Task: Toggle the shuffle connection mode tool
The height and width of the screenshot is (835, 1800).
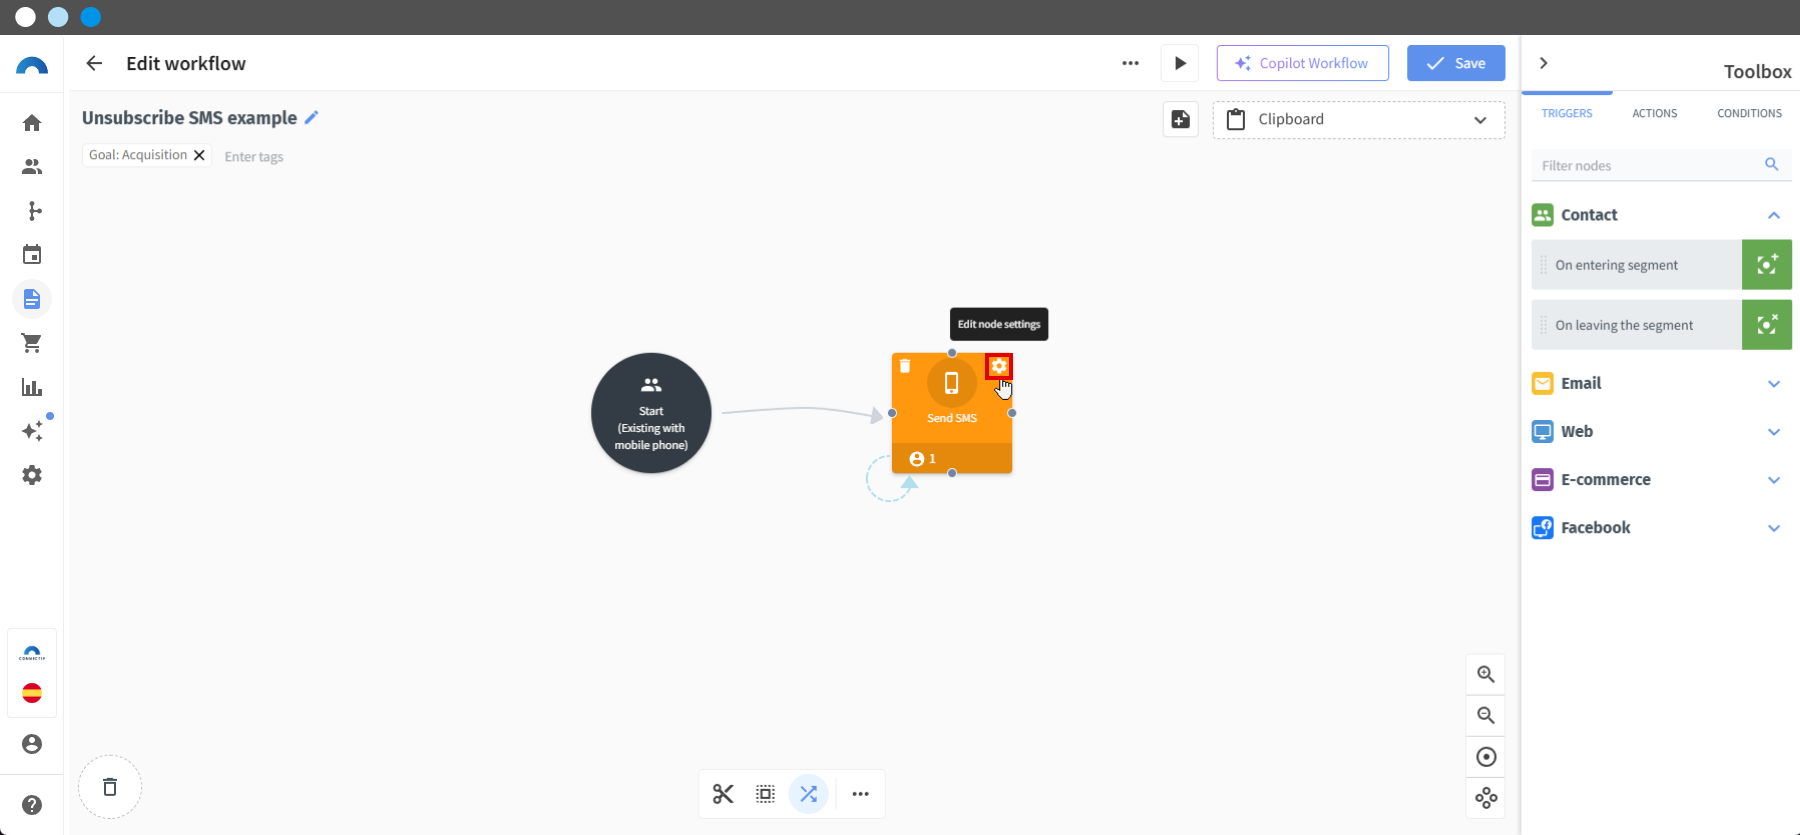Action: [x=809, y=794]
